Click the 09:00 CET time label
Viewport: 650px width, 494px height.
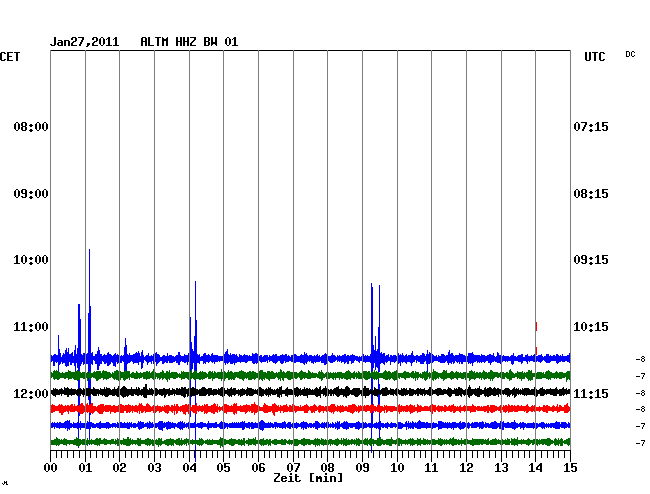coord(31,194)
